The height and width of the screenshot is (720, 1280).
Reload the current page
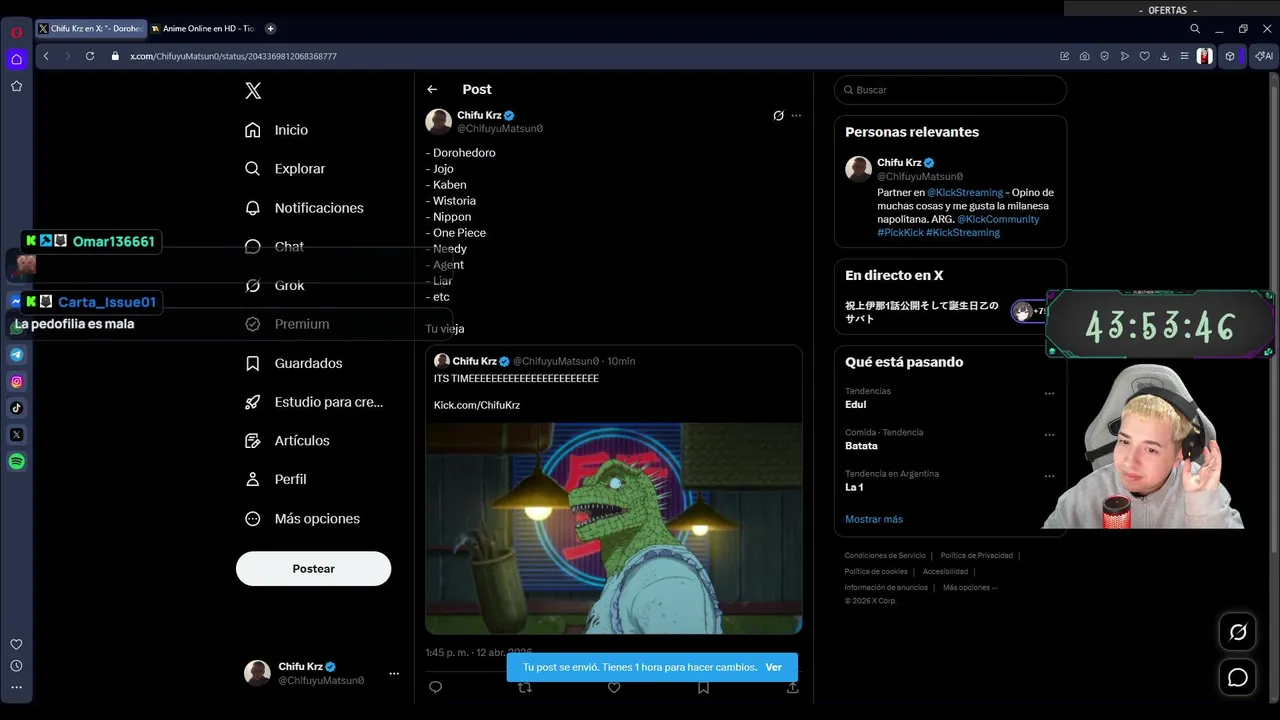[89, 56]
